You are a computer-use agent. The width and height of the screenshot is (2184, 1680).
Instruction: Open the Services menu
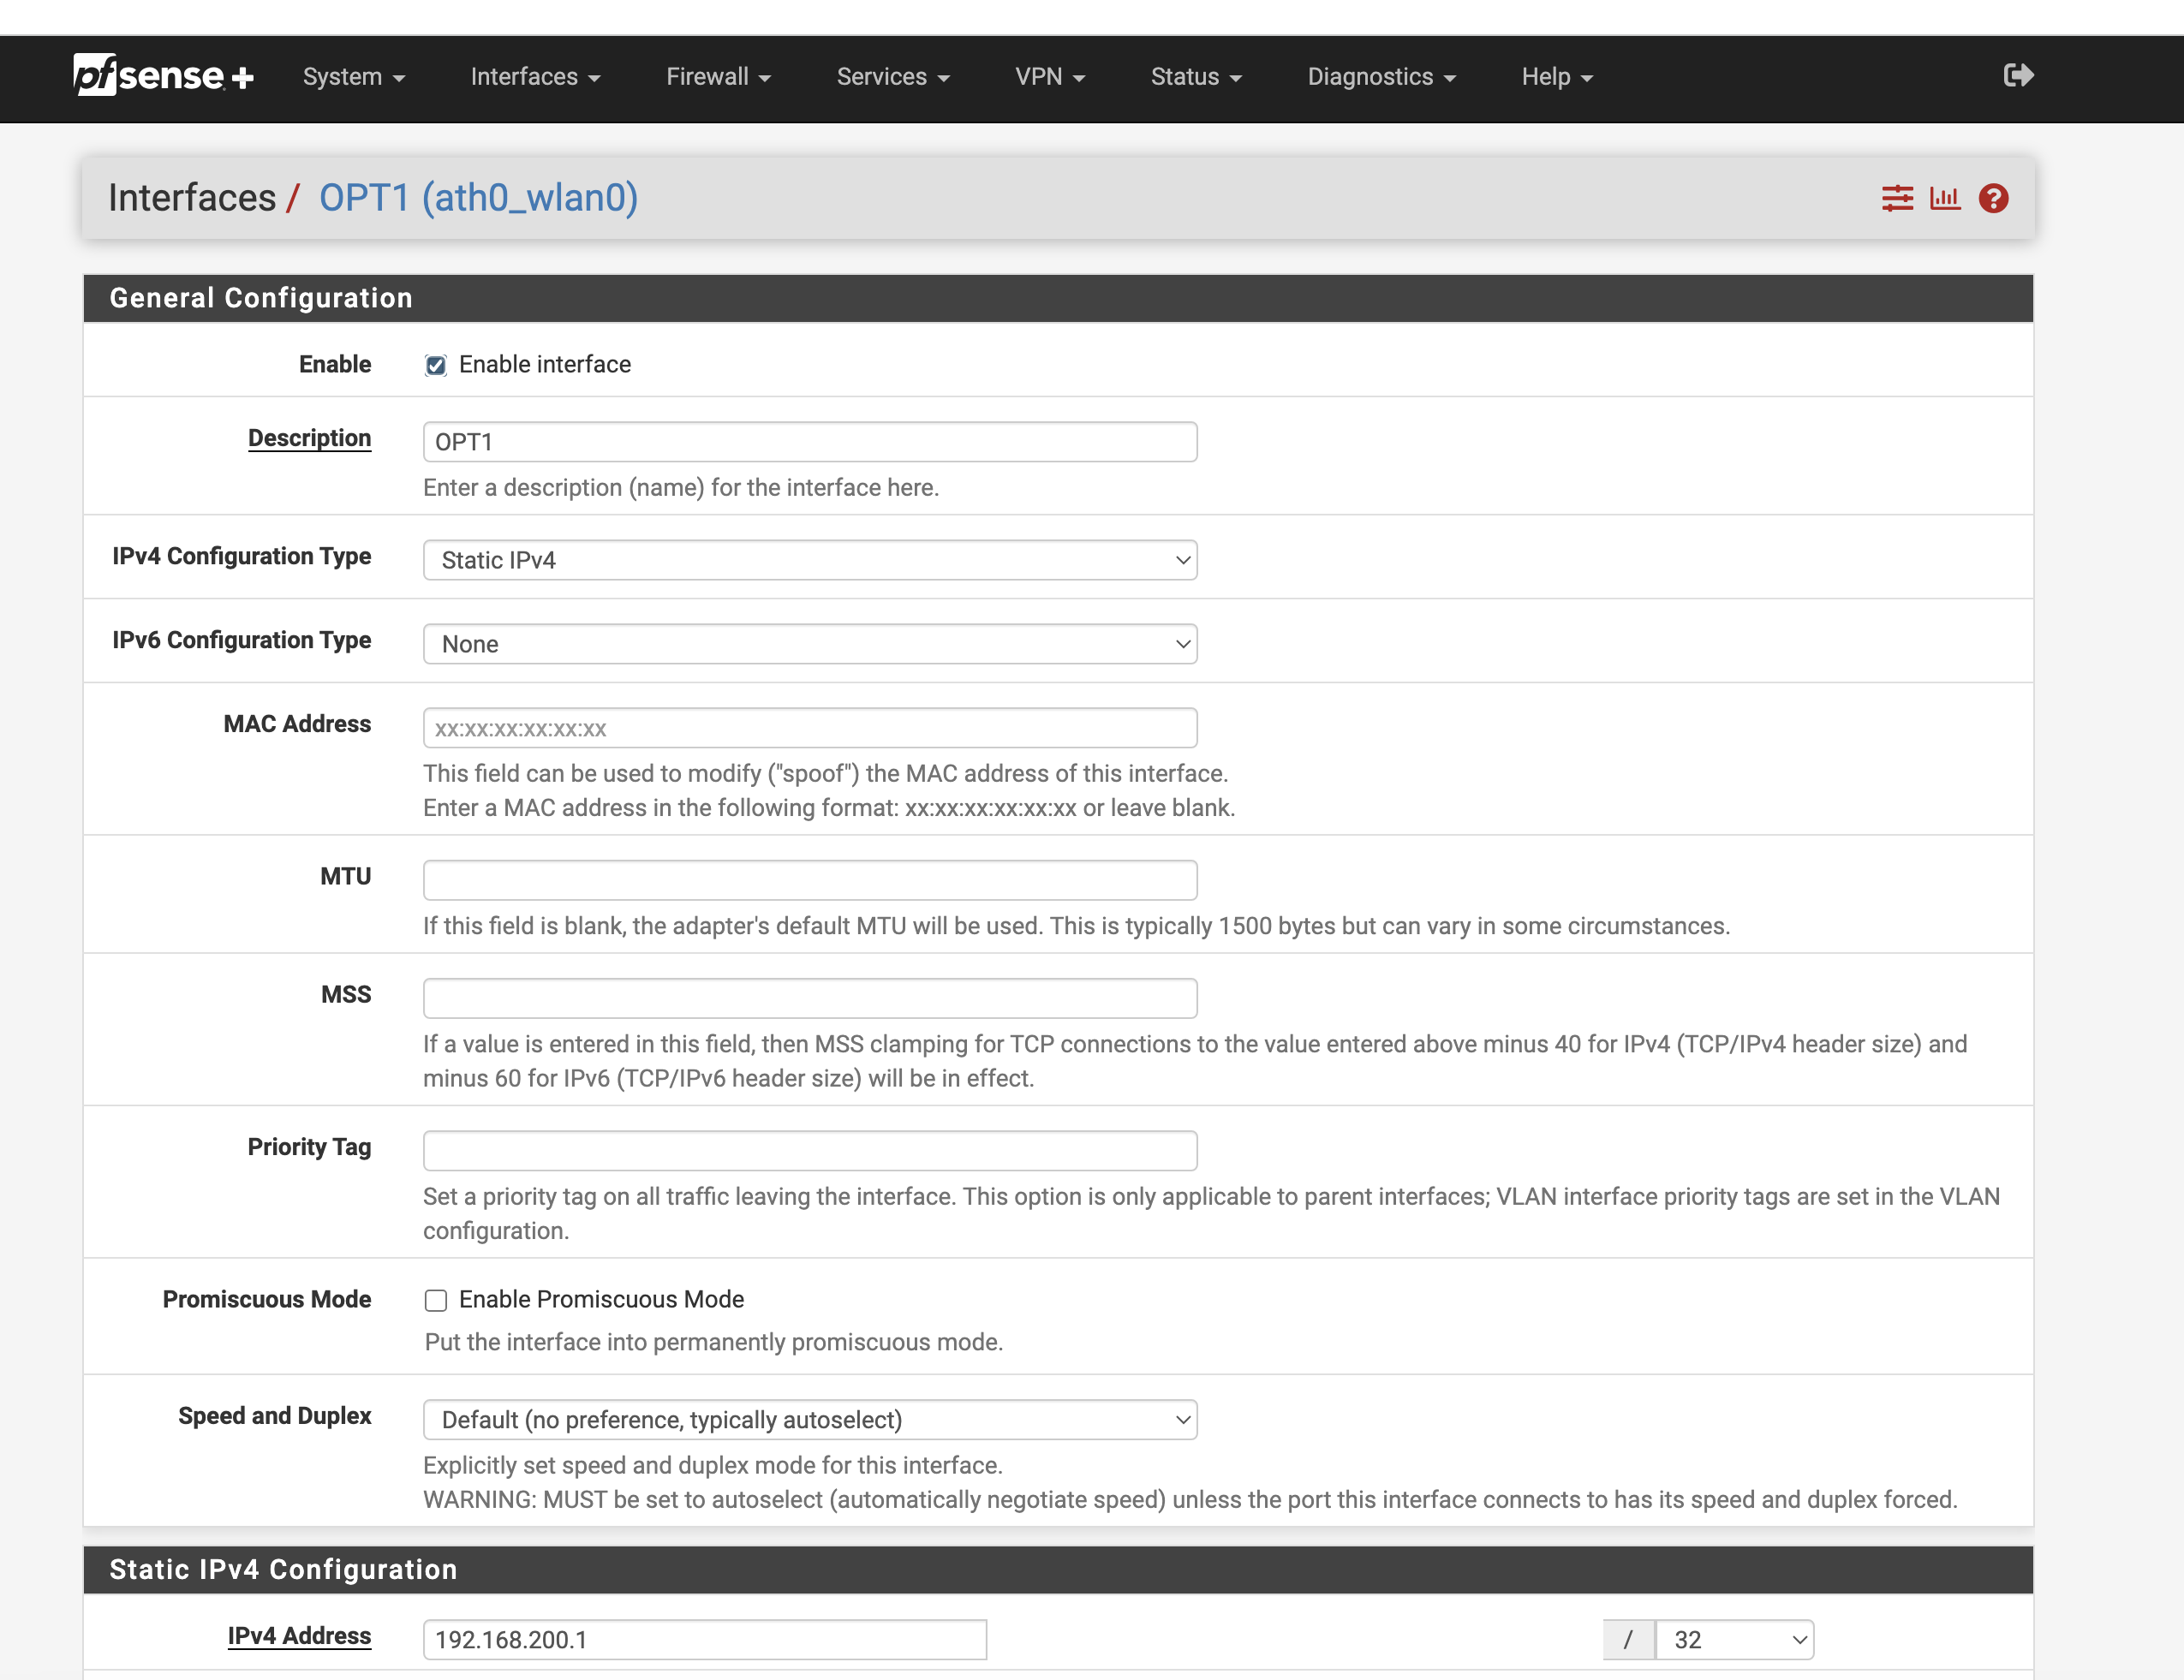click(x=892, y=77)
